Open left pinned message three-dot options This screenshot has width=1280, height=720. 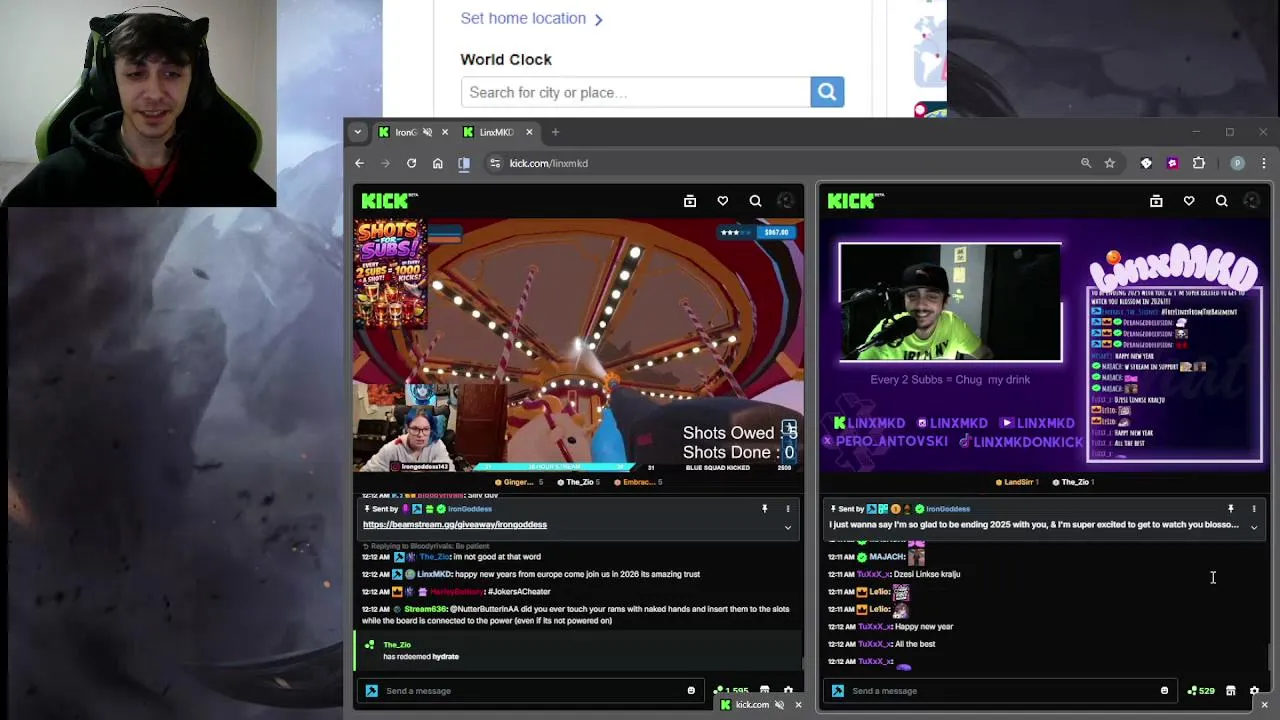point(788,509)
